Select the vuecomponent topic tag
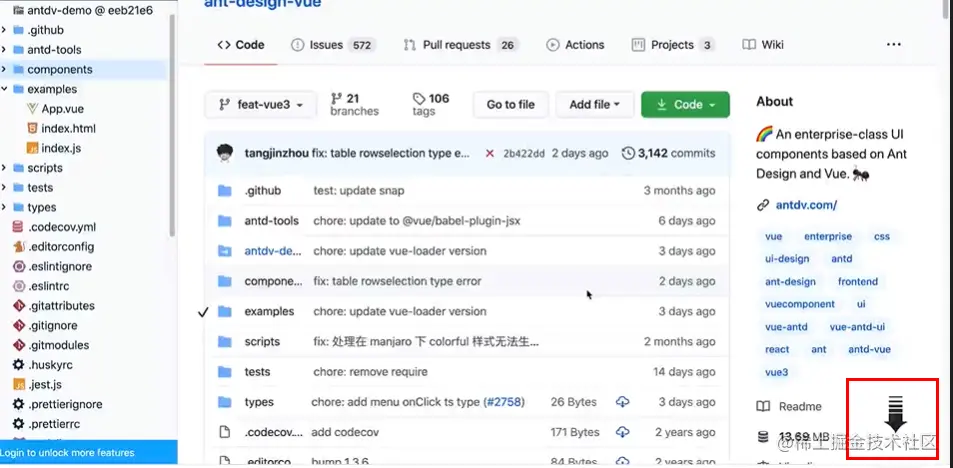This screenshot has width=953, height=468. tap(800, 304)
